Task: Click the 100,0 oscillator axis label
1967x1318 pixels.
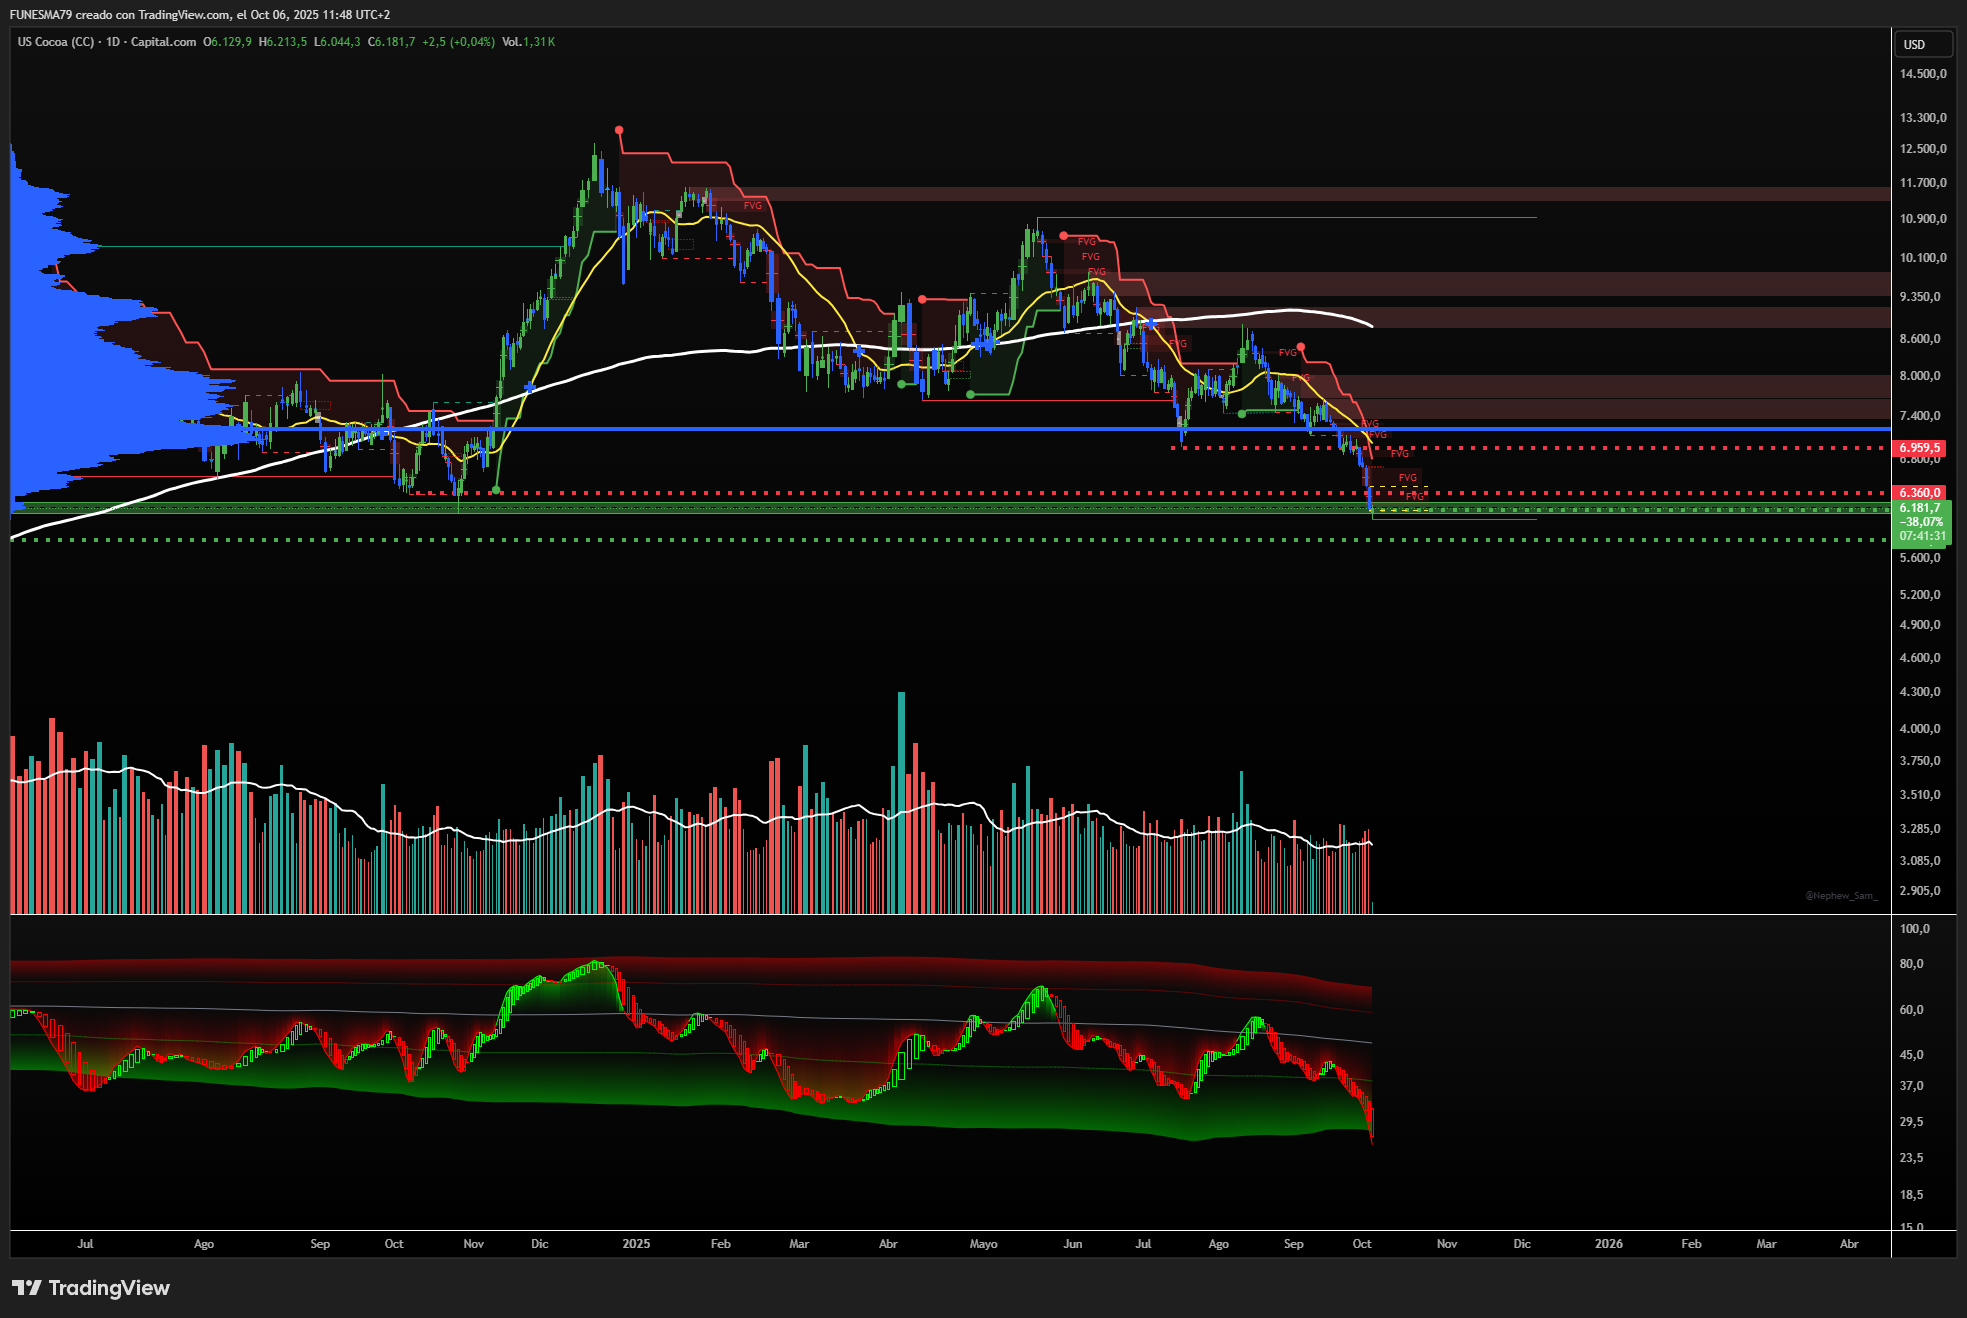Action: [1915, 929]
